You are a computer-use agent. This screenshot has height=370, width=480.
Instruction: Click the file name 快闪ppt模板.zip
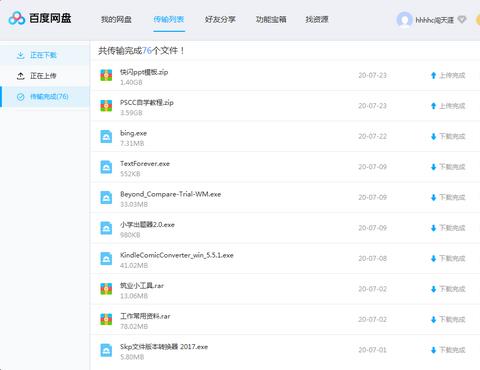tap(144, 72)
